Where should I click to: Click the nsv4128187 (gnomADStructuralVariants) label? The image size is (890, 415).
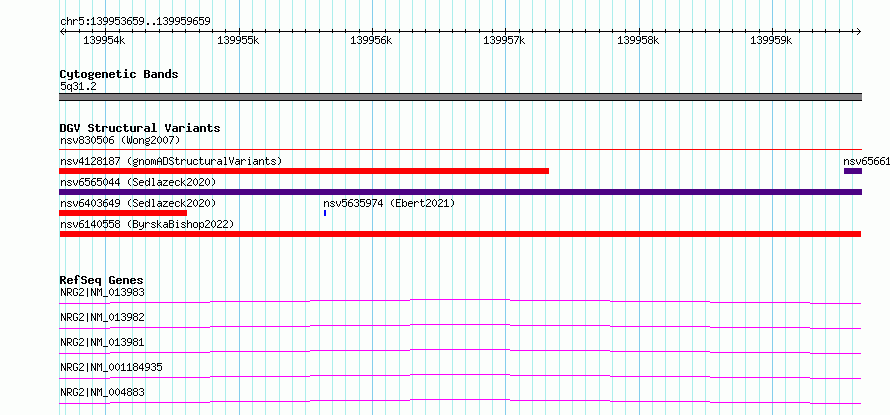click(x=171, y=161)
